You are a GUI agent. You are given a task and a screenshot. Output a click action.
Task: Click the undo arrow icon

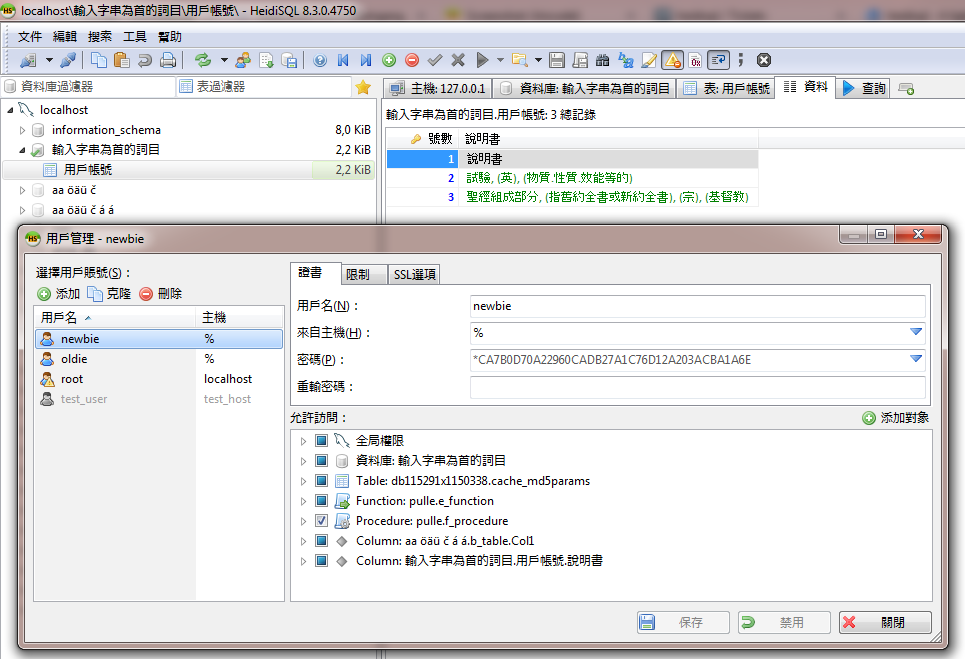[x=145, y=60]
